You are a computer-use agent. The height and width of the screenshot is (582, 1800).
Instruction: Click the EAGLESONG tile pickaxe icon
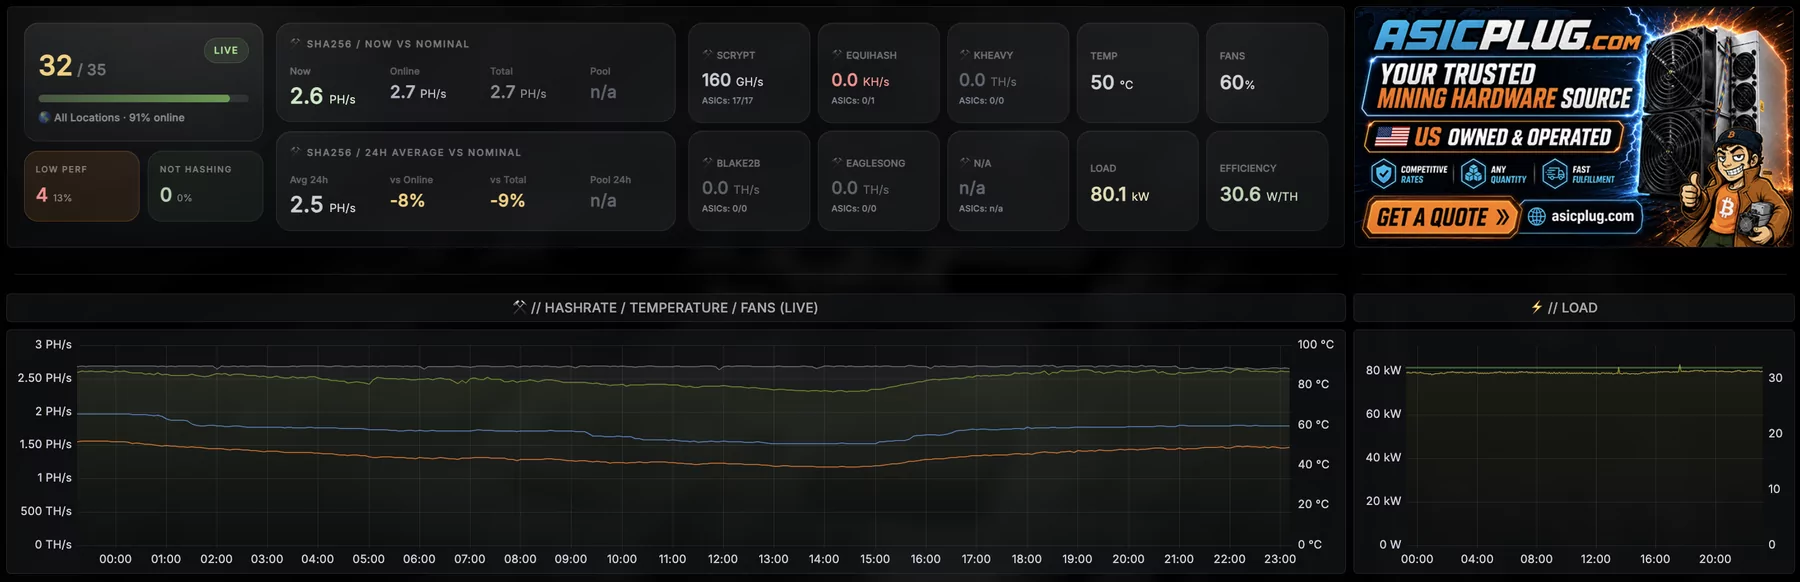pyautogui.click(x=837, y=162)
